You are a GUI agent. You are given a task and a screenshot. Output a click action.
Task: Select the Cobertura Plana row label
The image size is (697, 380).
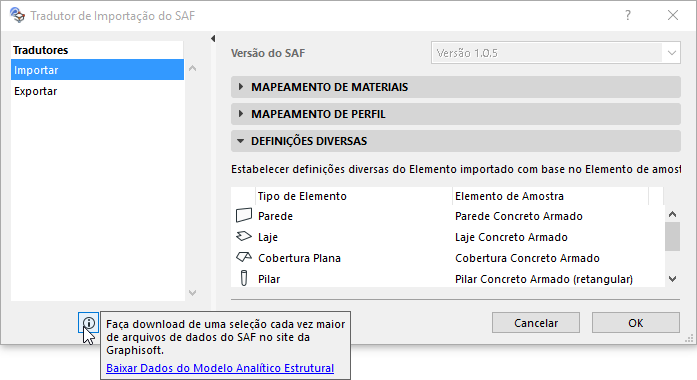click(299, 258)
